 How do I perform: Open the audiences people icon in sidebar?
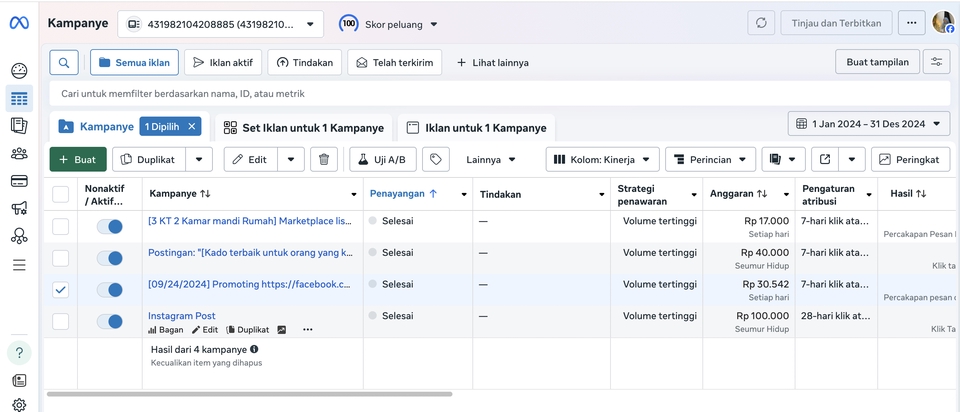pos(19,153)
